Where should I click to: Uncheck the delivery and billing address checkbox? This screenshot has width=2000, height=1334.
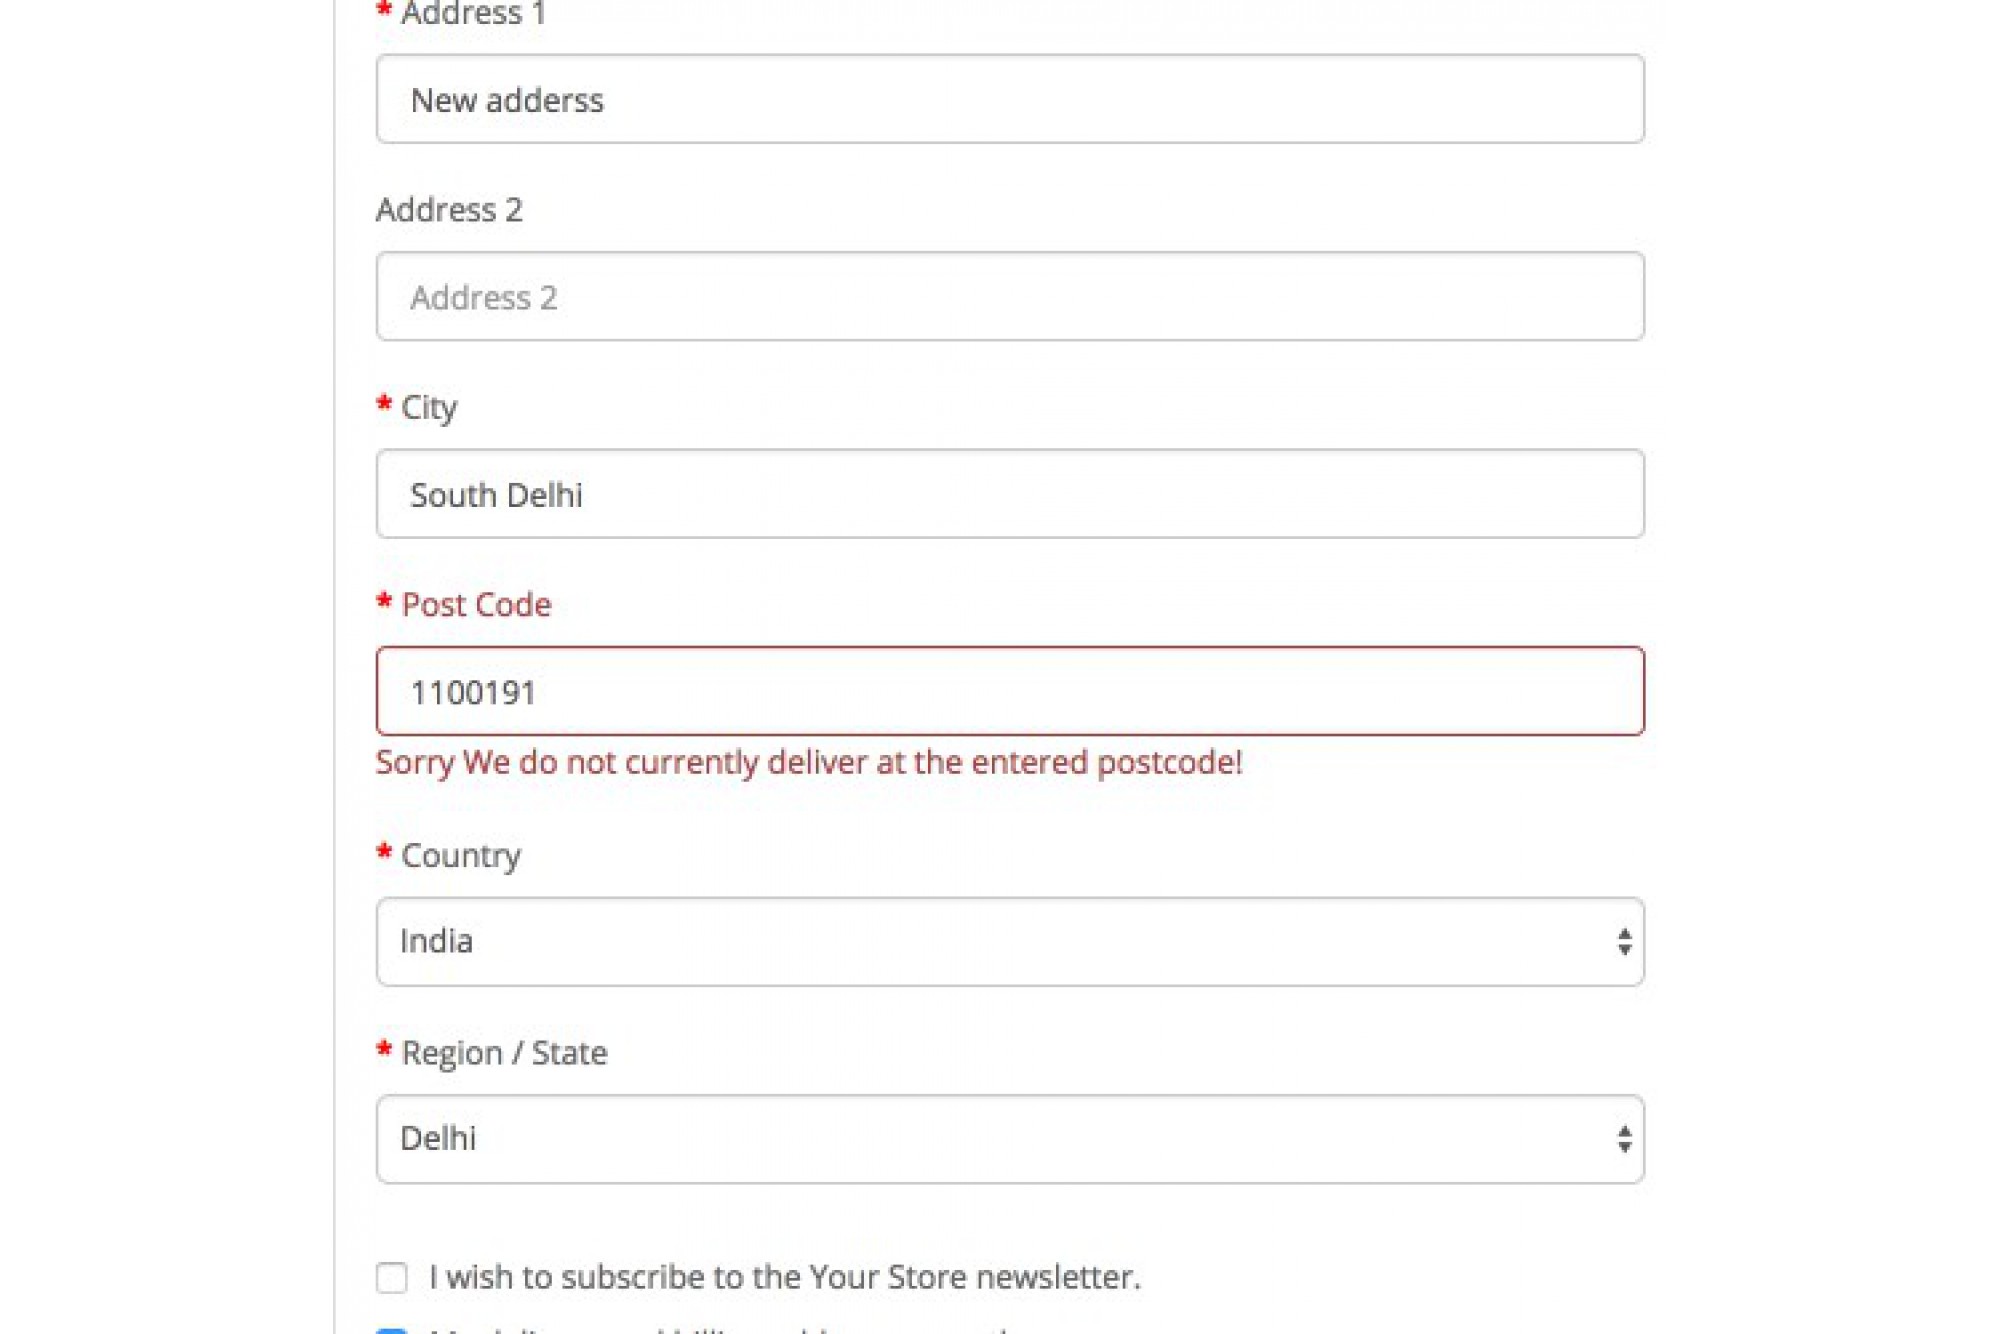392,1331
